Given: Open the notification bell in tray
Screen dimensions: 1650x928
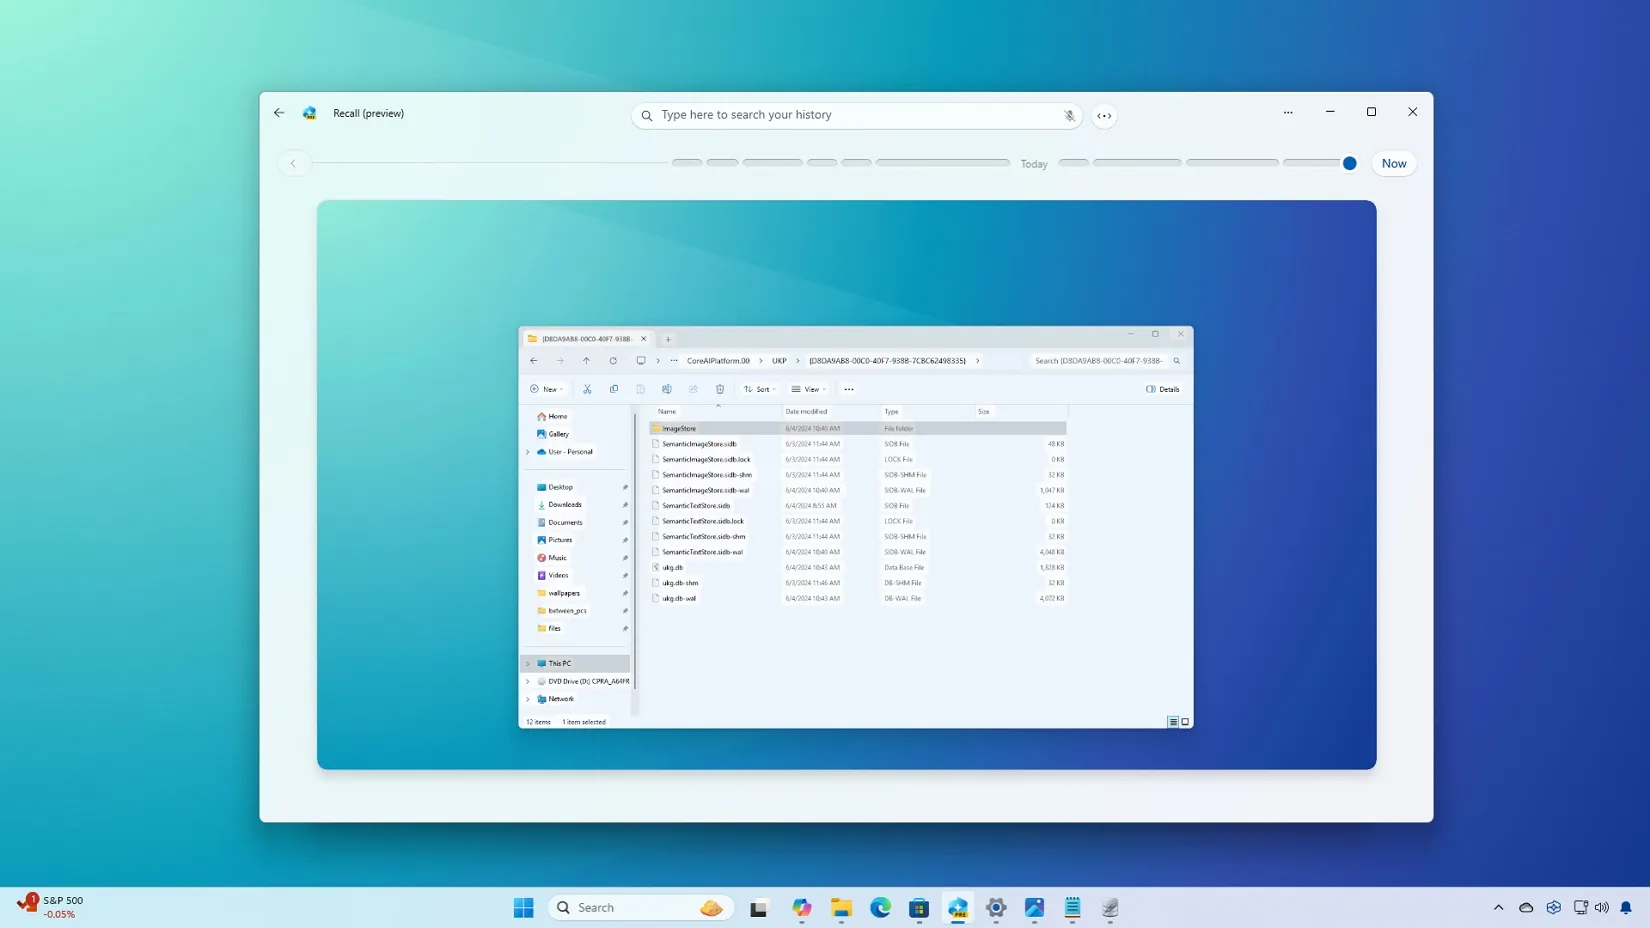Looking at the screenshot, I should 1626,908.
